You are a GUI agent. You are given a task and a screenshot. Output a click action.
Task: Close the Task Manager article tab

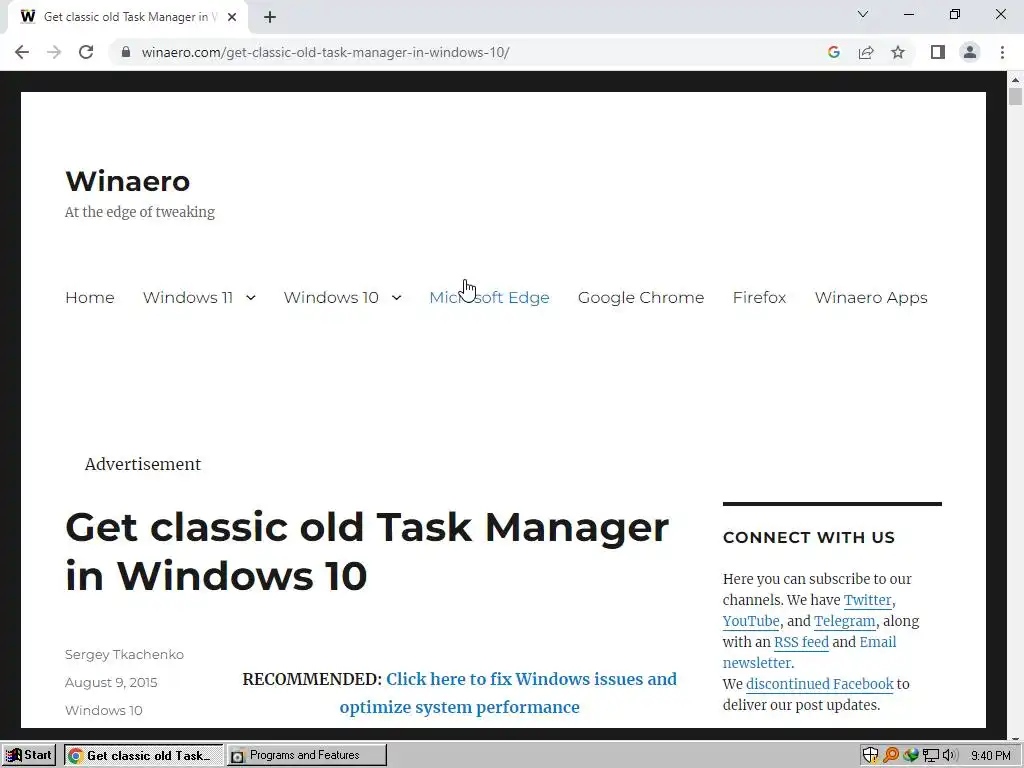coord(232,18)
